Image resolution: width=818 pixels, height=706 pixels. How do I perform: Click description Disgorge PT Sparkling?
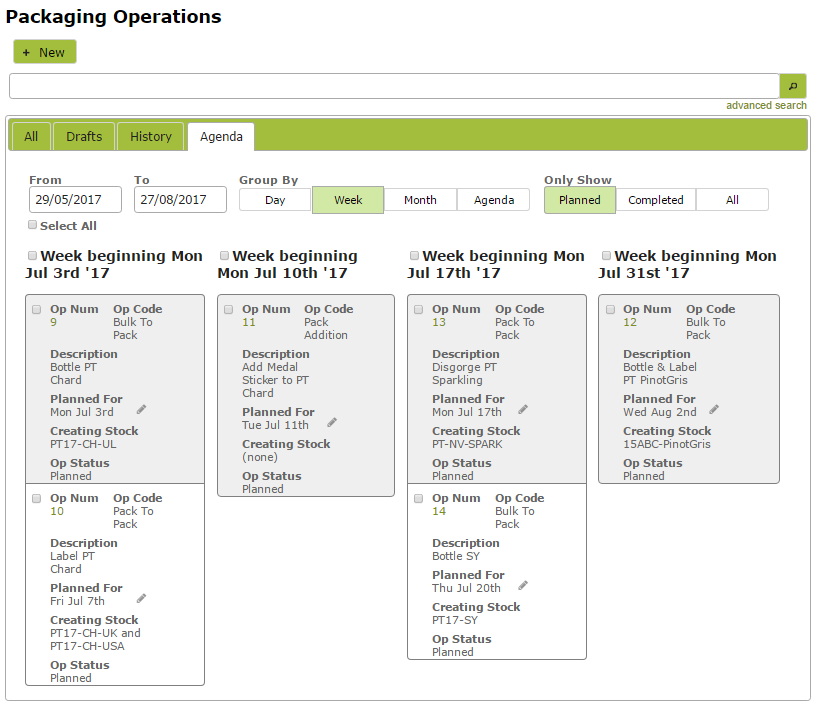[464, 374]
